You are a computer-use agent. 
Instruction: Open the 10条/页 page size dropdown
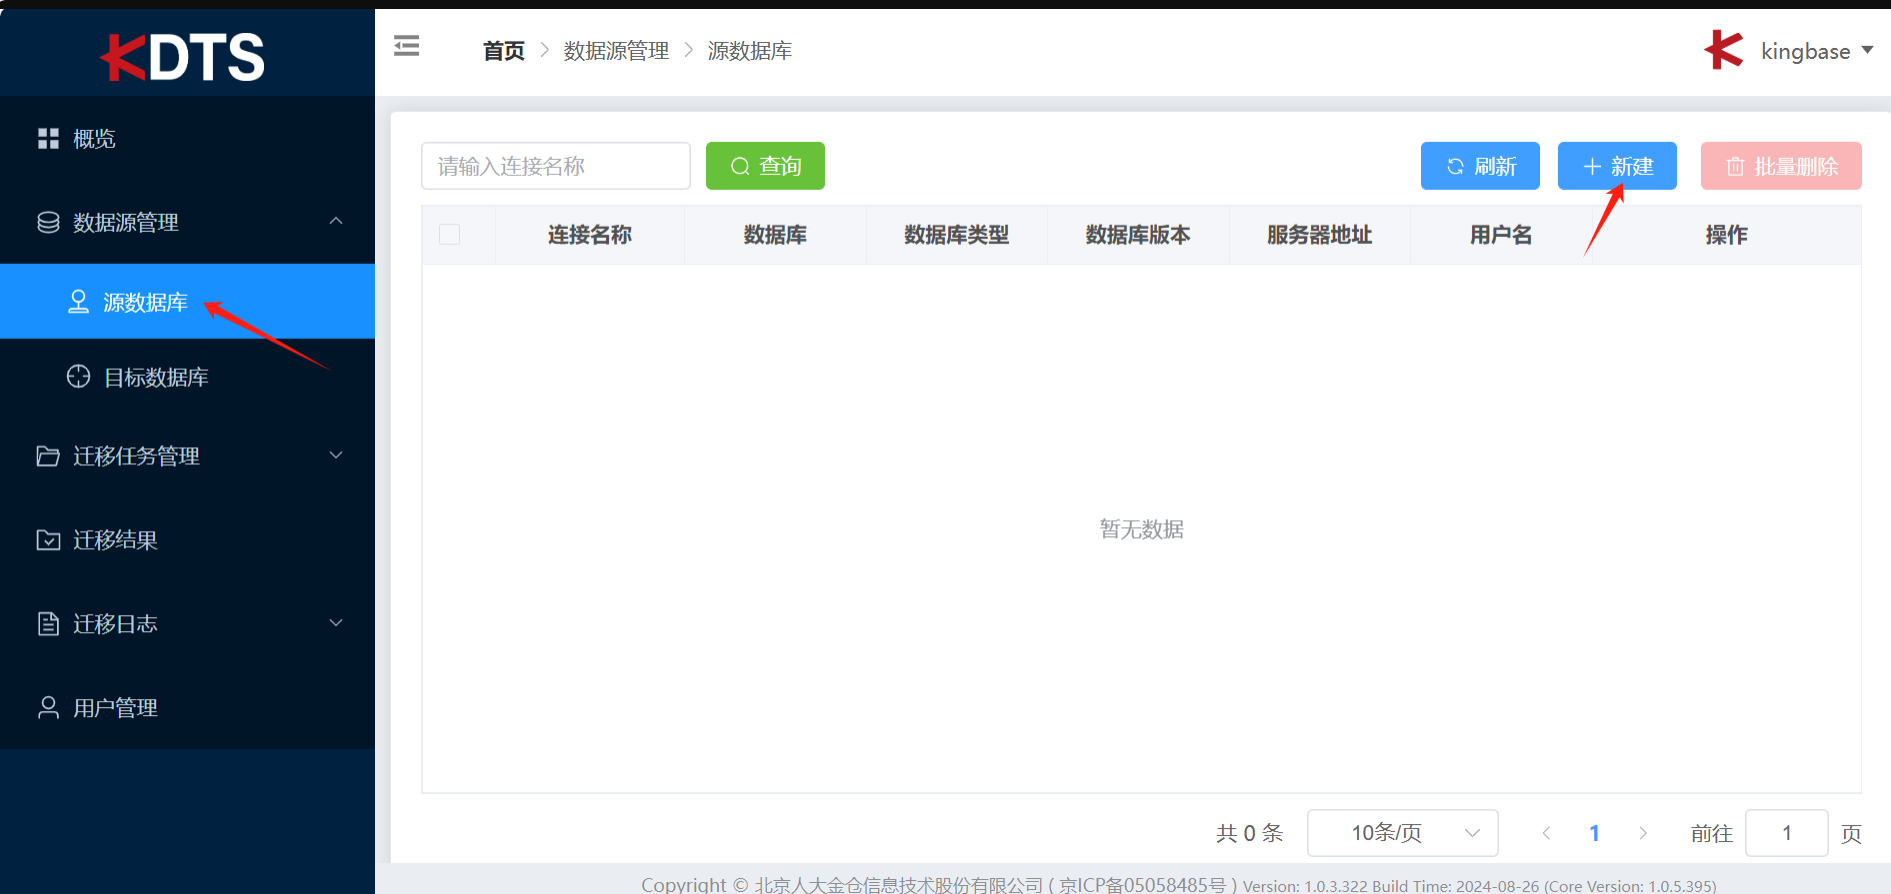pos(1401,833)
